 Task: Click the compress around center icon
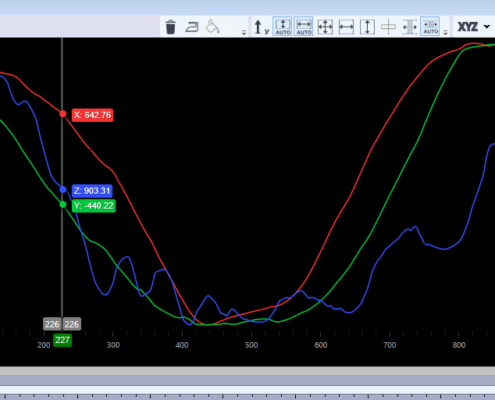[x=409, y=27]
